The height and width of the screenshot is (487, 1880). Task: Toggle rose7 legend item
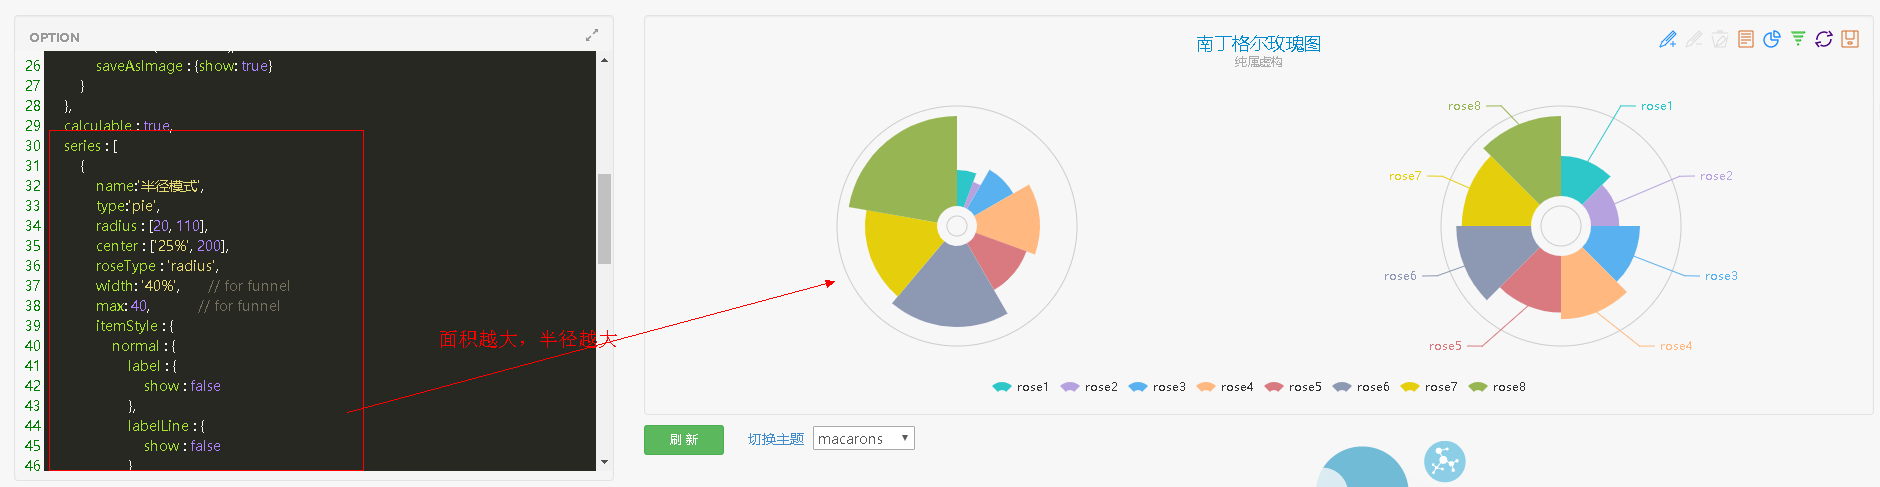1428,387
